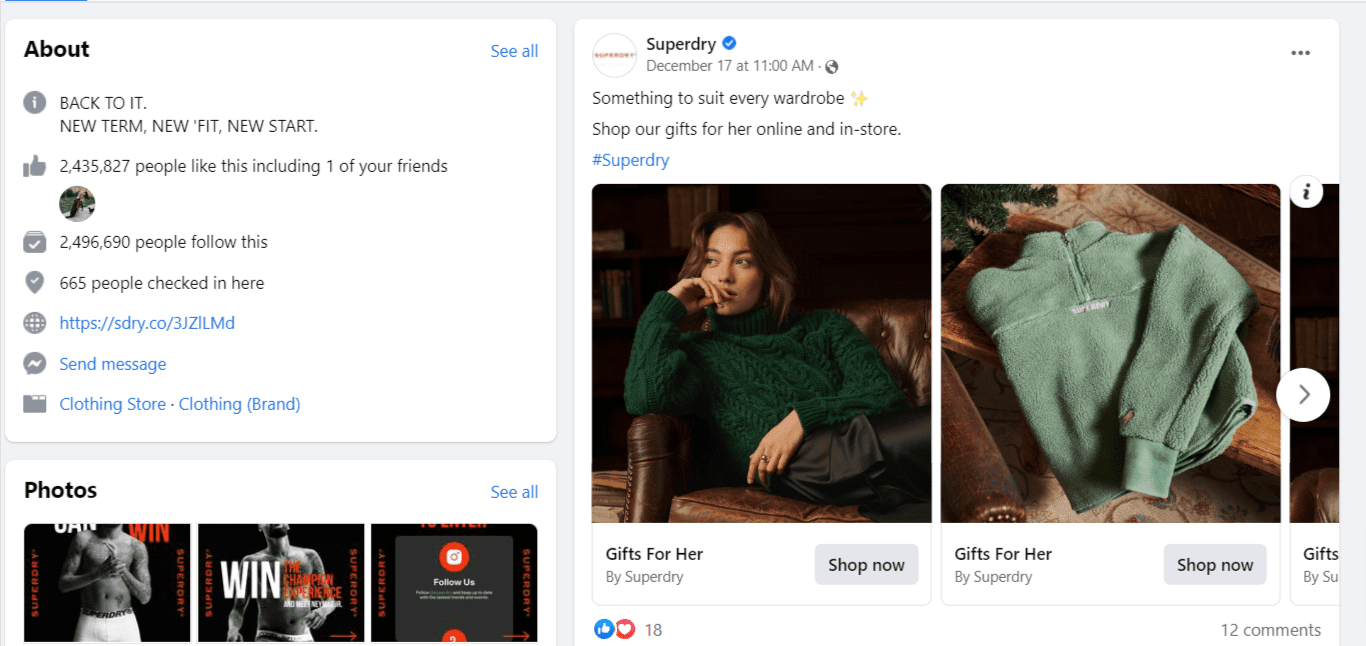Open the ad info circle on the carousel
This screenshot has height=646, width=1366.
click(1306, 191)
